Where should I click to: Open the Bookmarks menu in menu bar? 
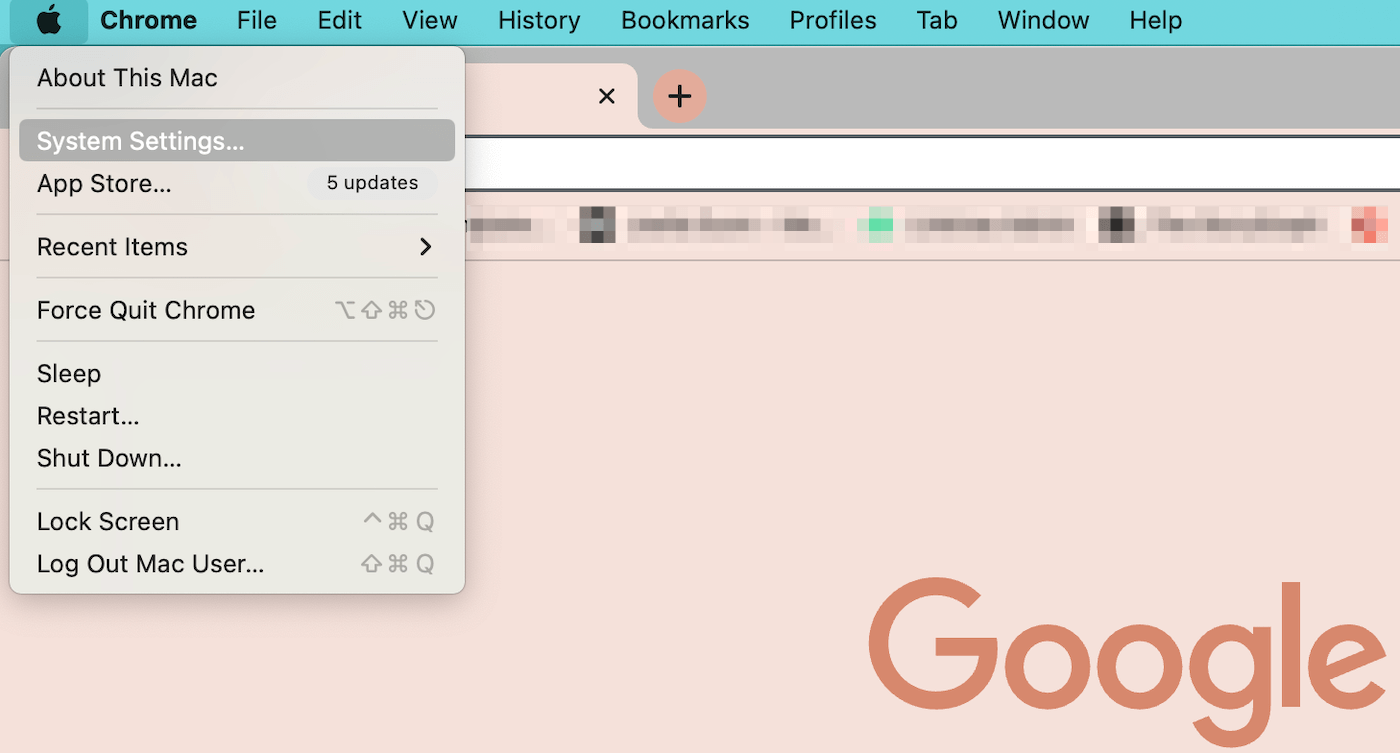tap(685, 21)
